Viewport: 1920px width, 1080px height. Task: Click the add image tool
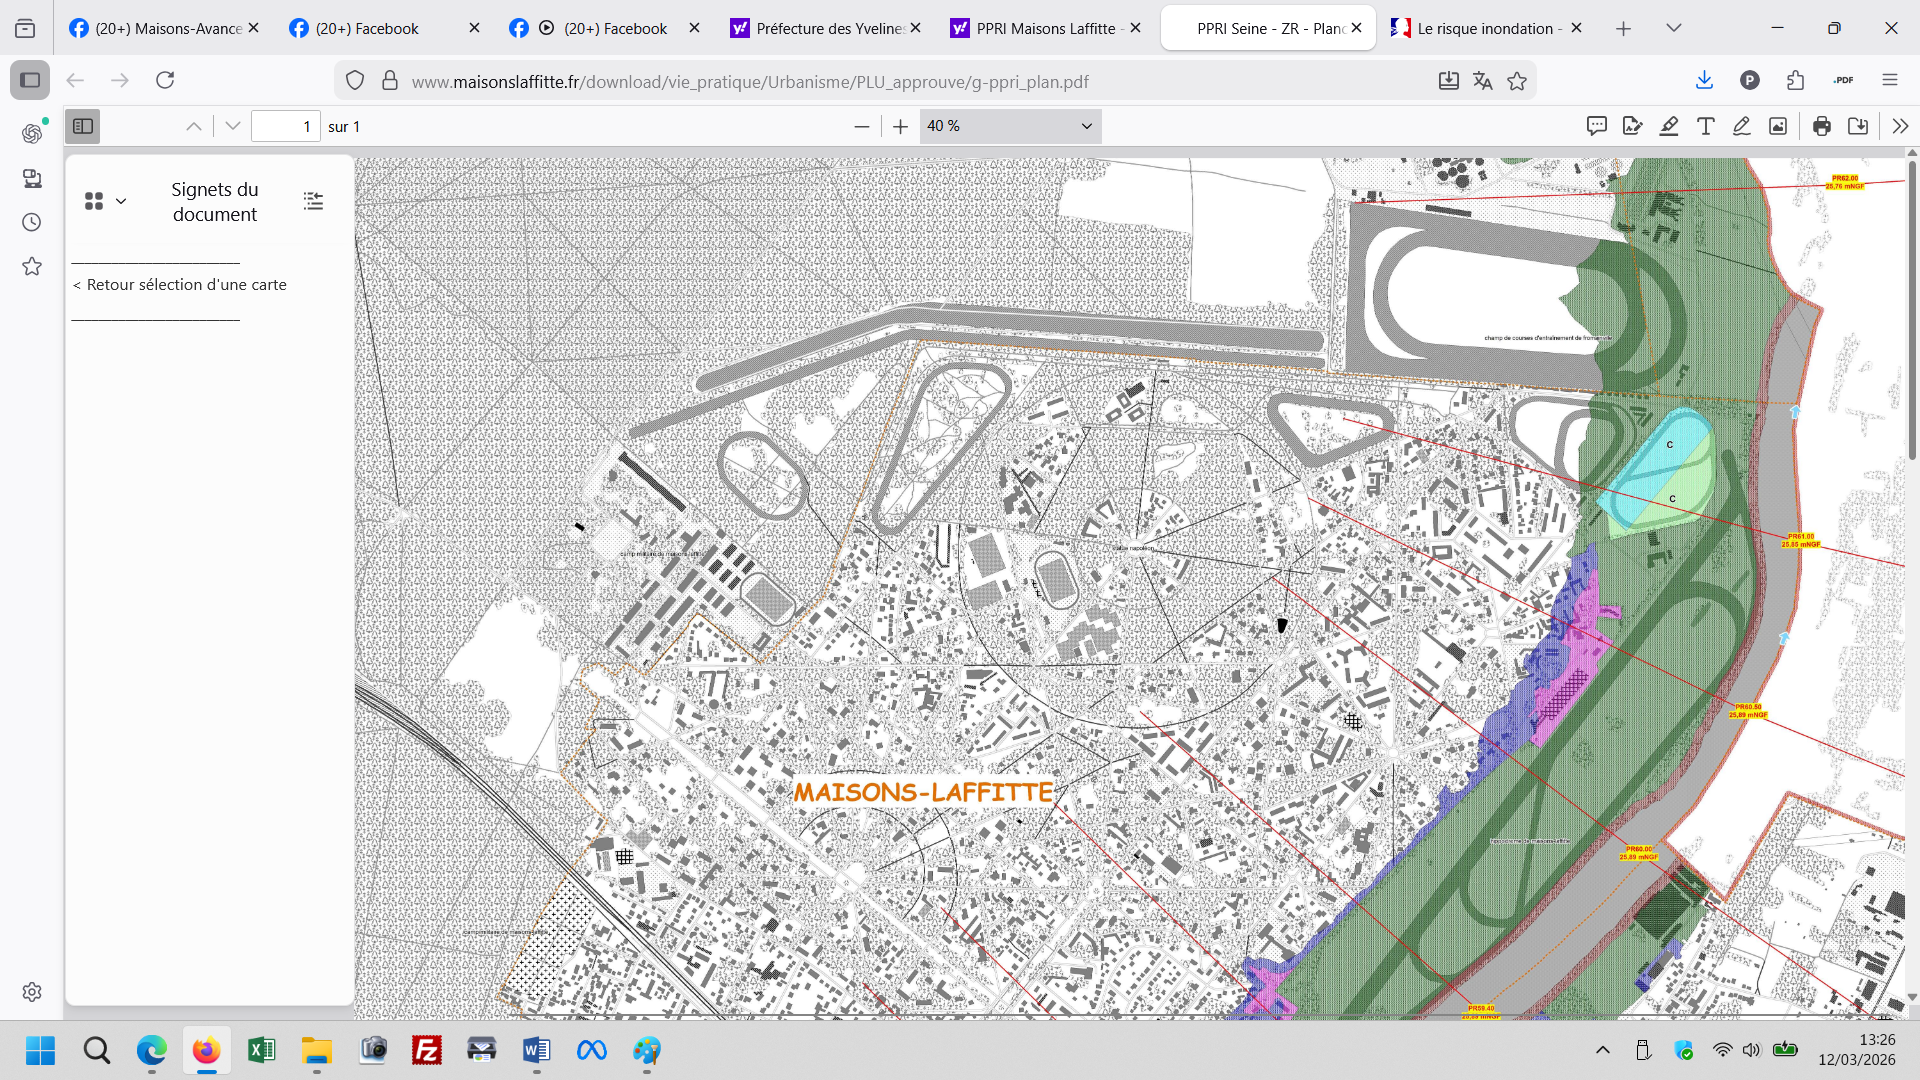pos(1778,126)
